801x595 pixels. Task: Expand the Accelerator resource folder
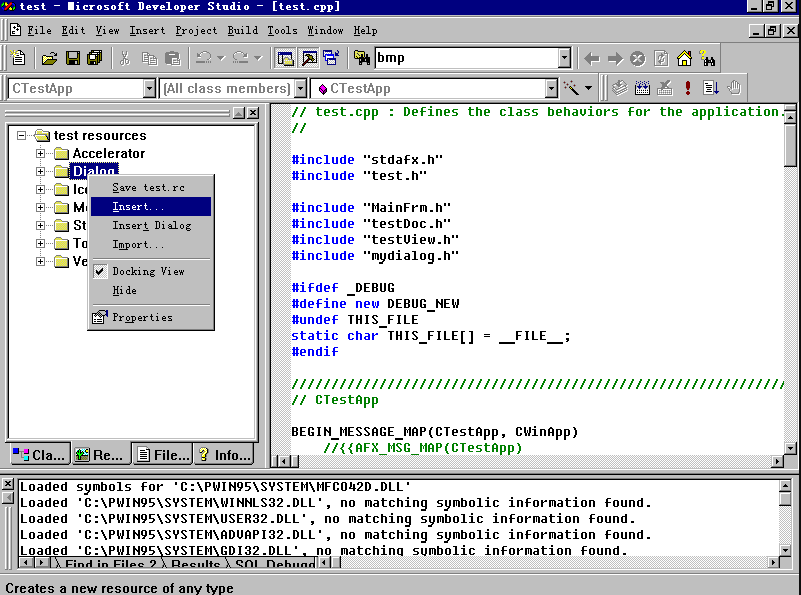41,154
